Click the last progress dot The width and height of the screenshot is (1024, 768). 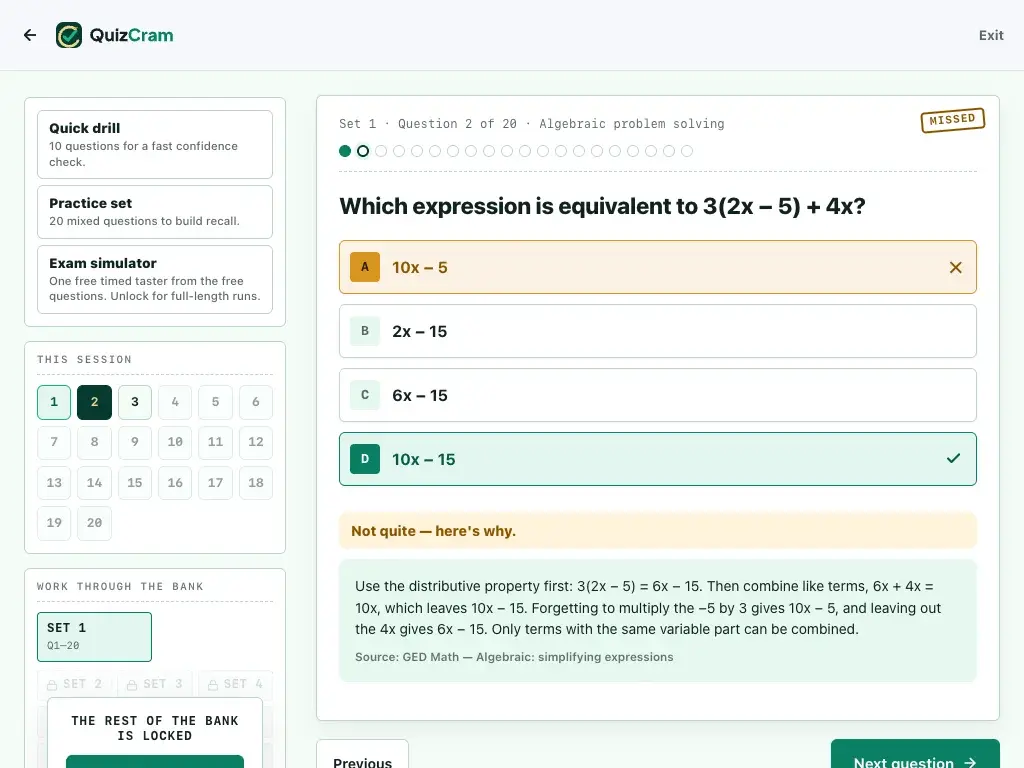click(x=687, y=152)
